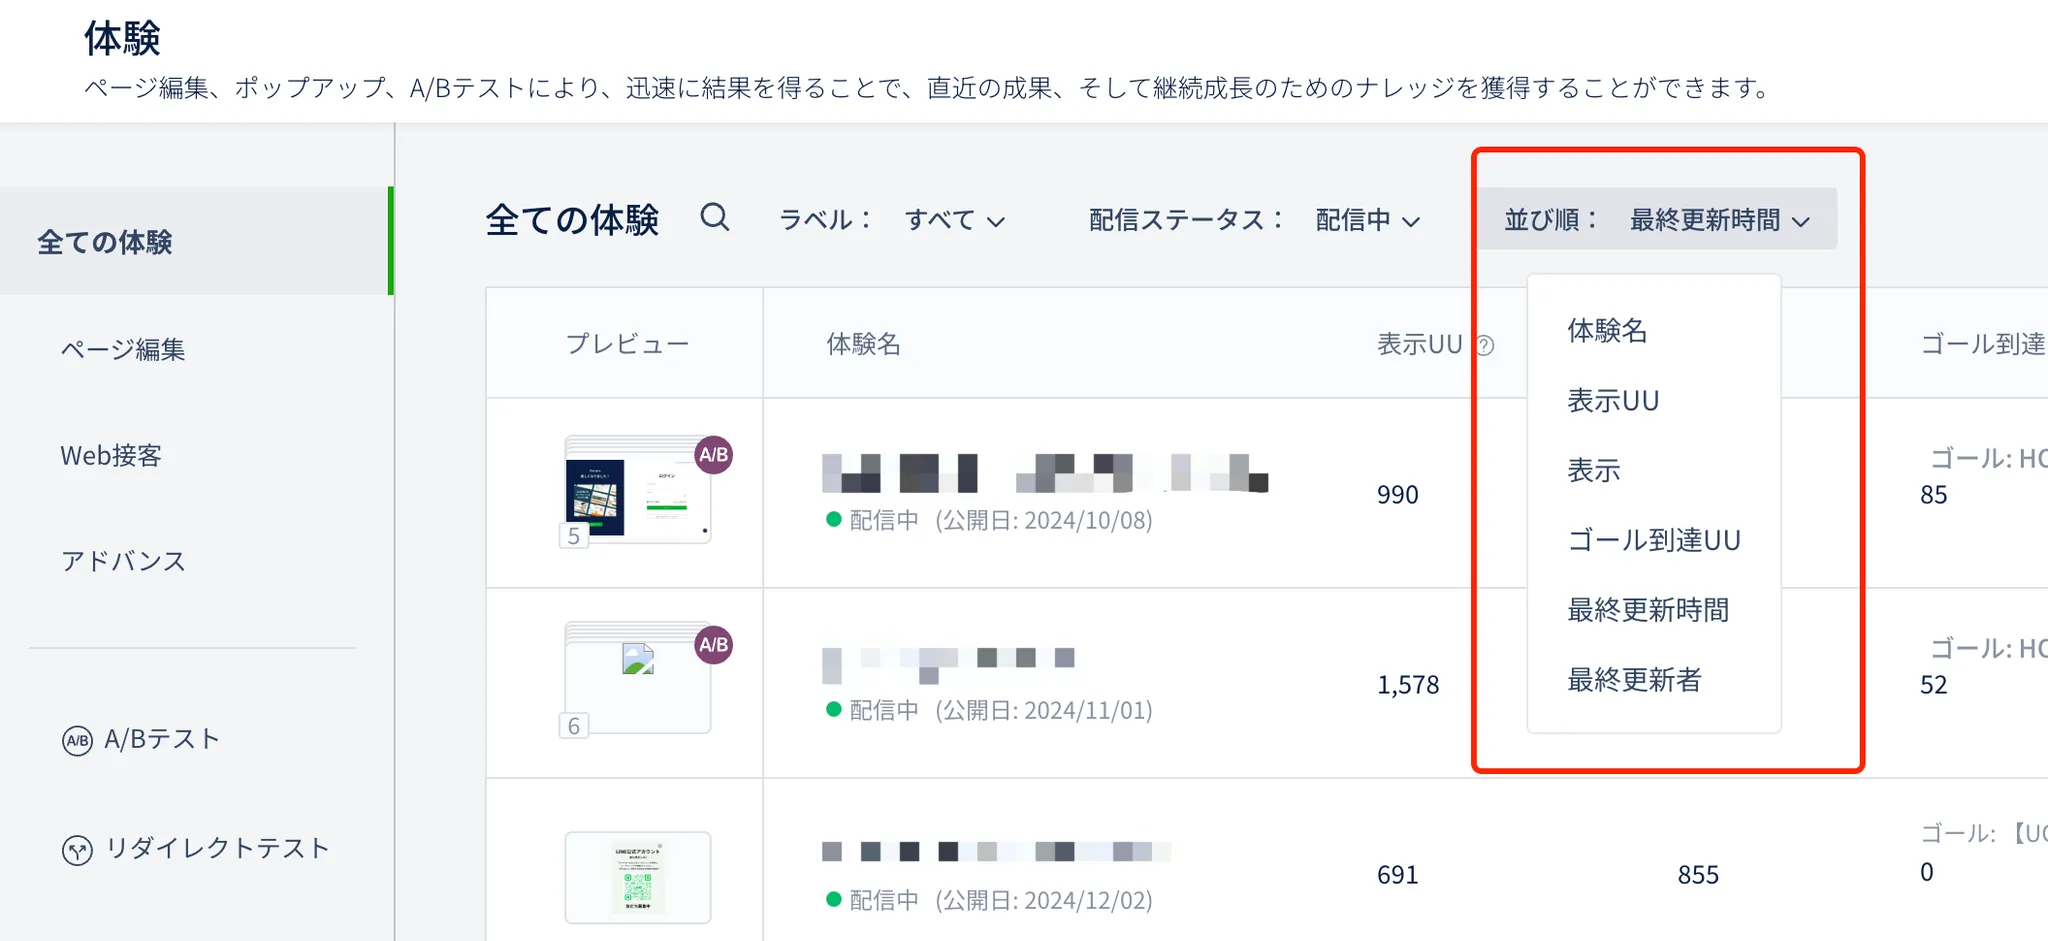Select 全ての体験 sidebar tab

[x=105, y=242]
